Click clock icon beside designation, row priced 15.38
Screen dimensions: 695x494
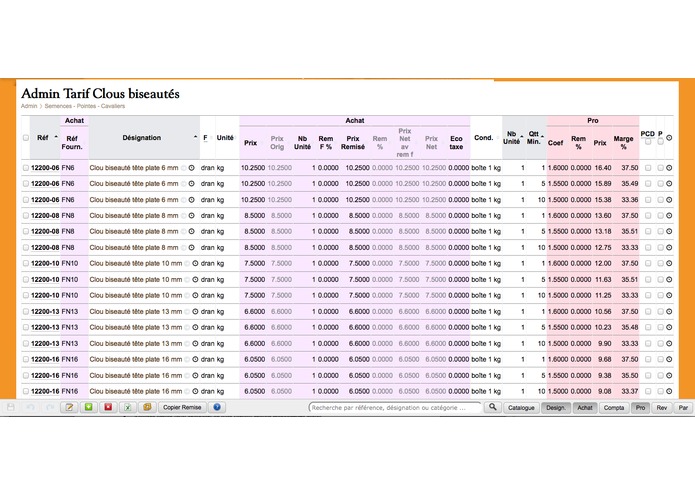point(191,200)
